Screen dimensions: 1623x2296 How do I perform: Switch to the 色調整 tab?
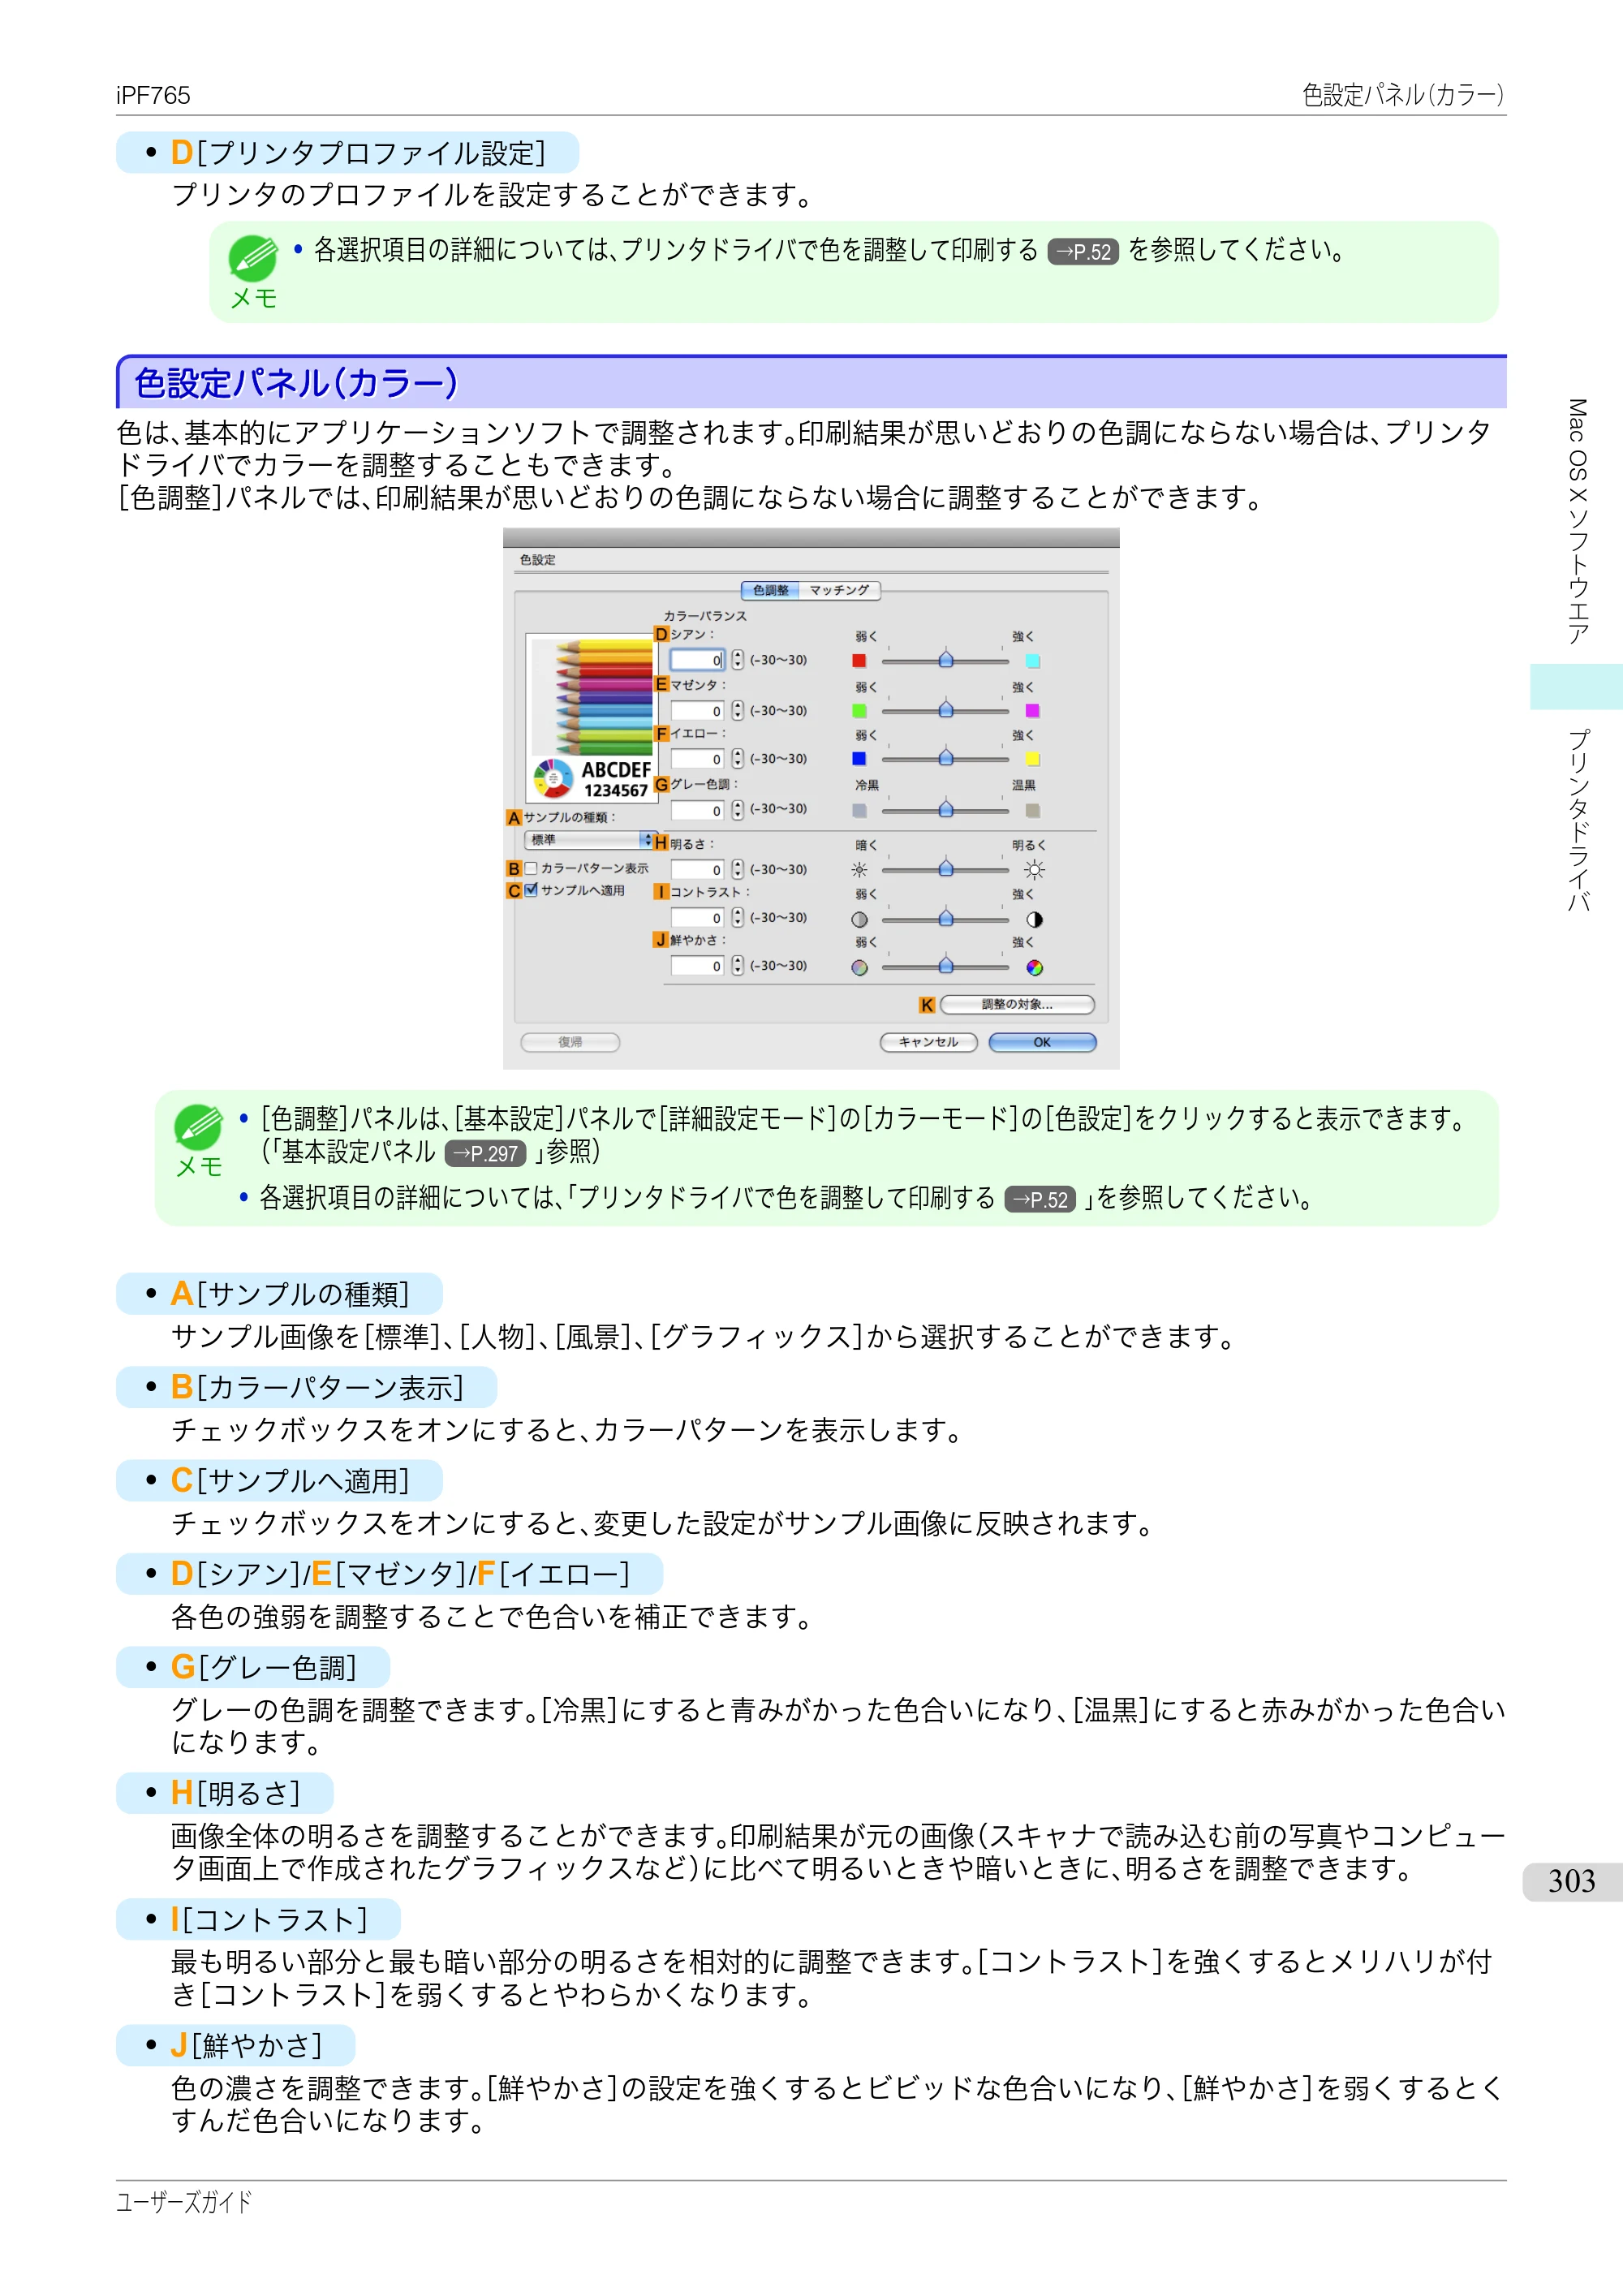point(770,590)
